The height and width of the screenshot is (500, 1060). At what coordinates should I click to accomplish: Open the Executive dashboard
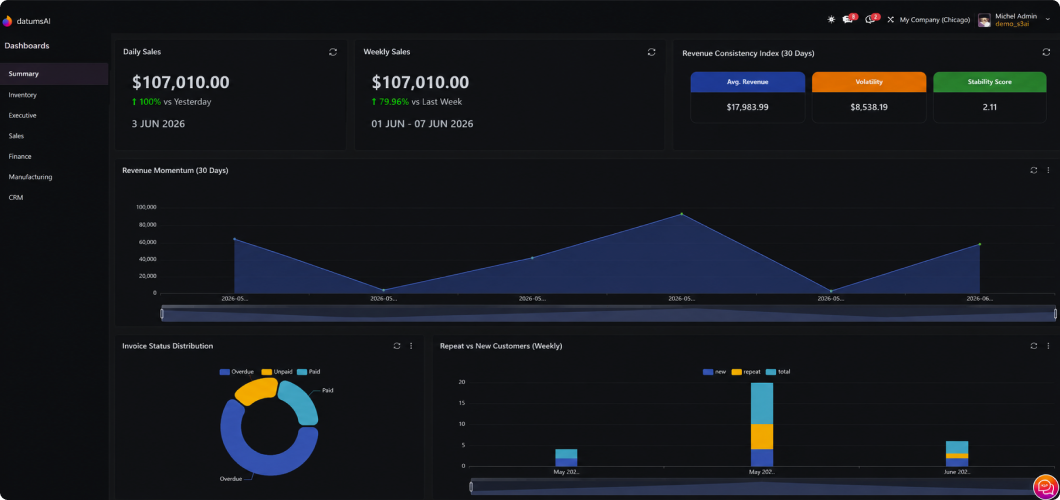pyautogui.click(x=54, y=116)
